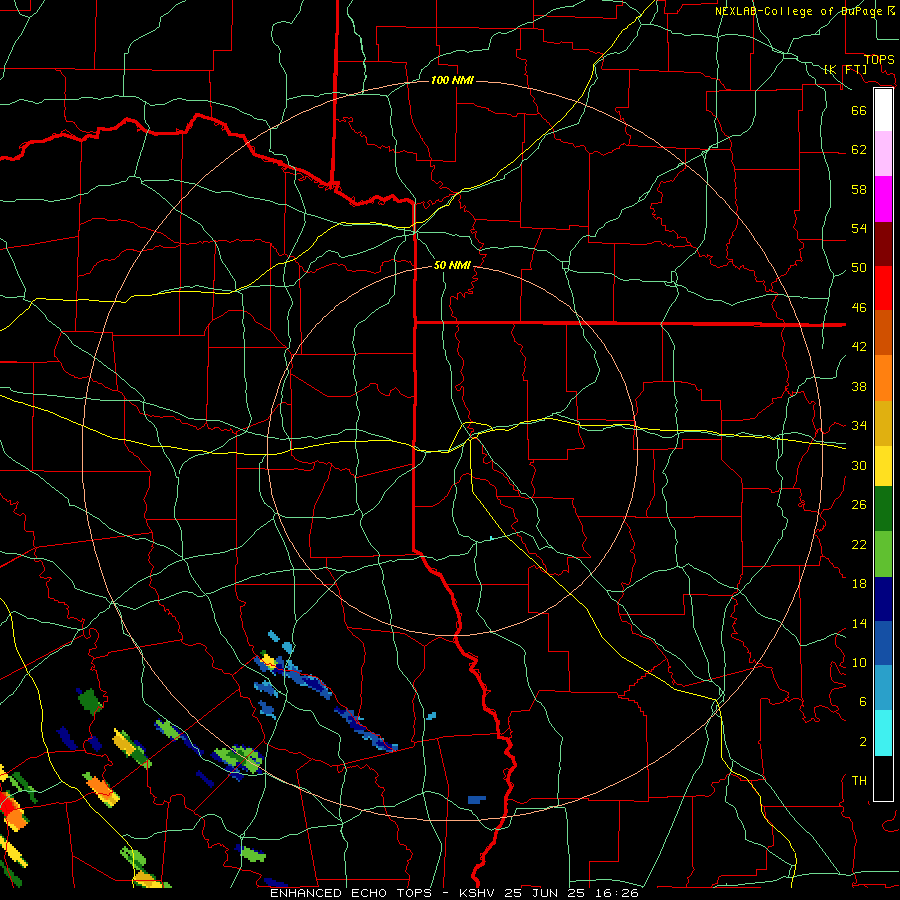Click the legend value 10
Viewport: 900px width, 900px height.
(x=859, y=662)
